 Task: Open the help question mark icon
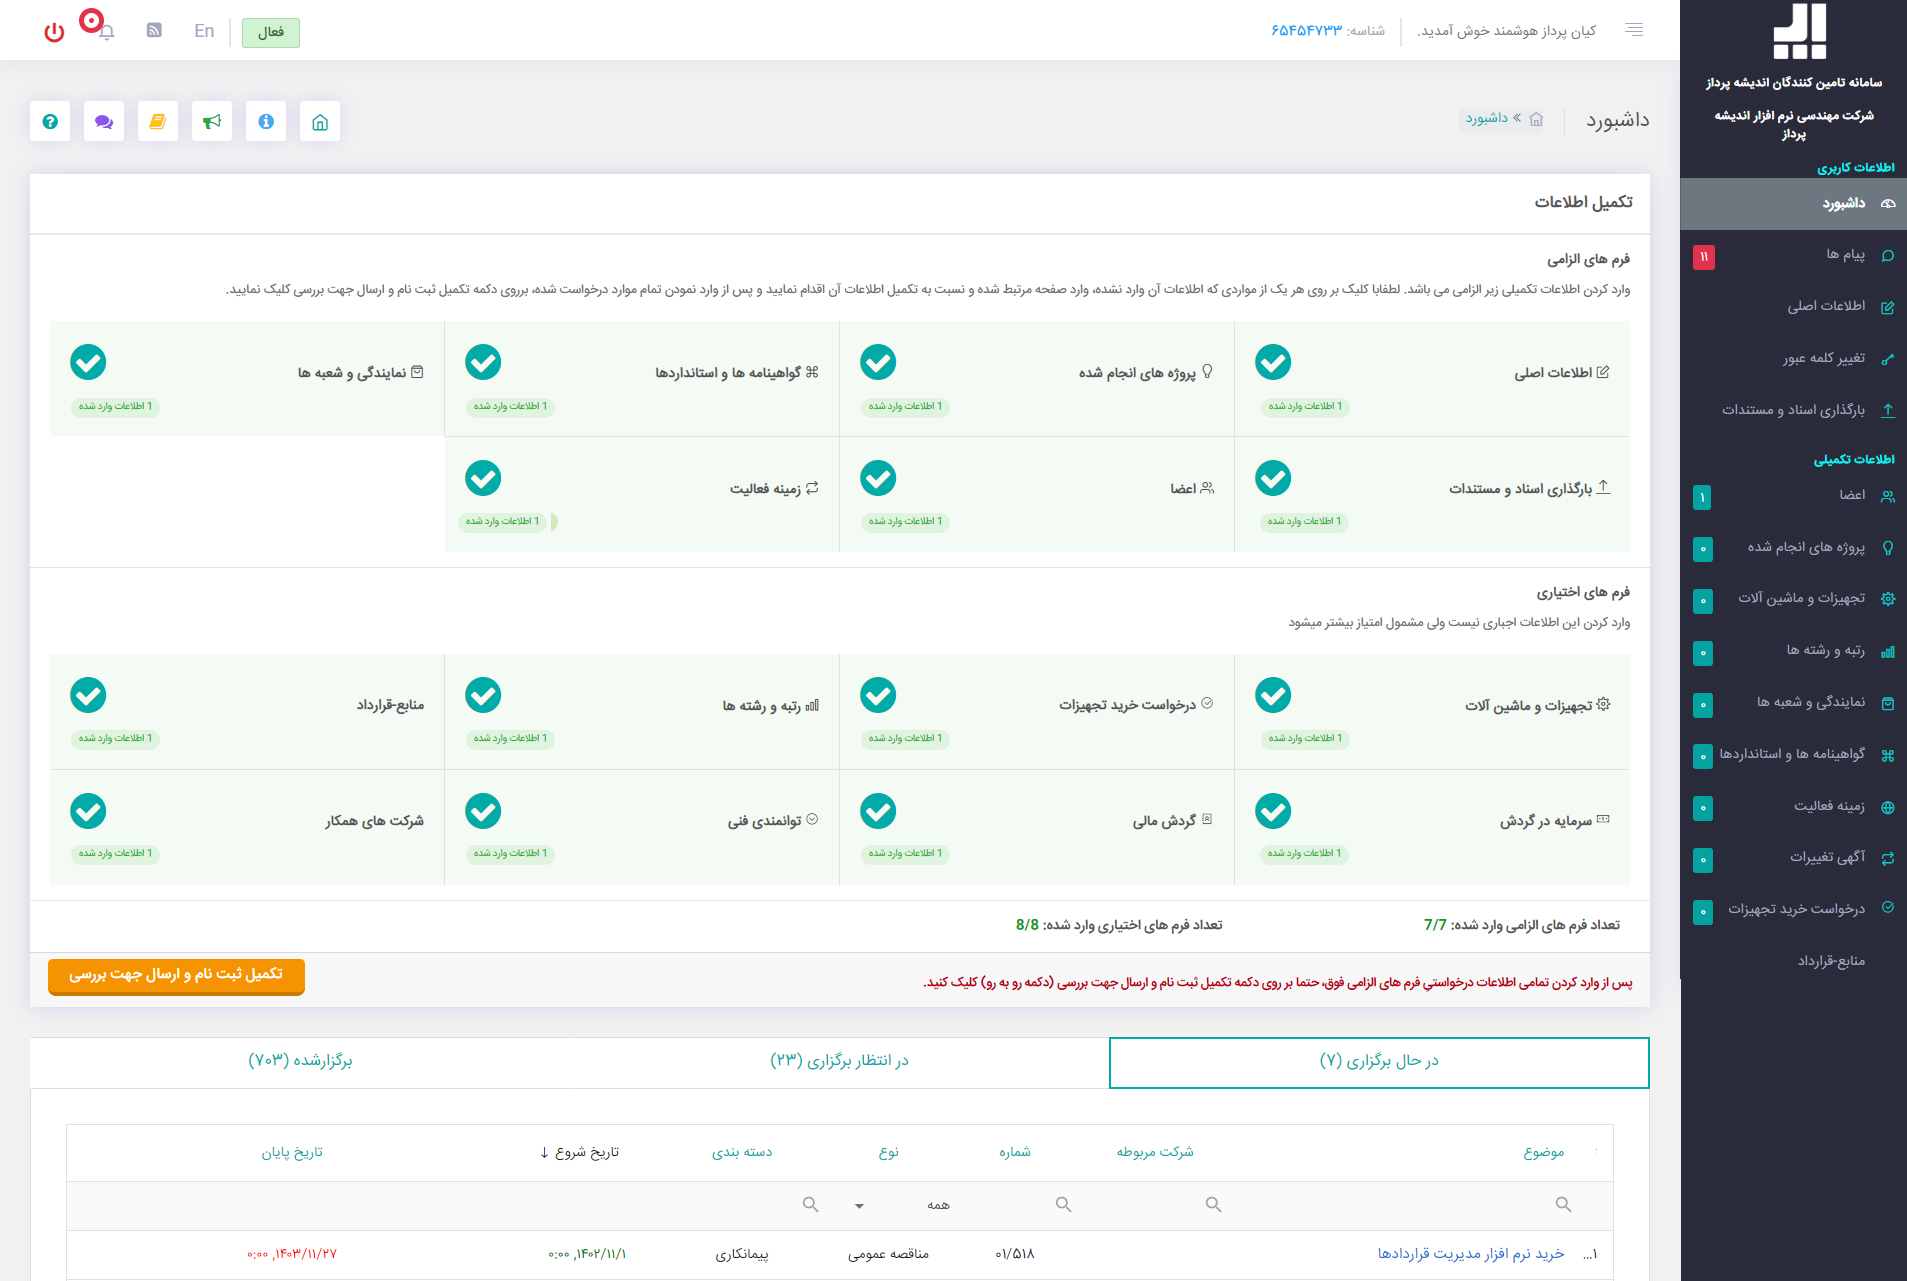(50, 122)
